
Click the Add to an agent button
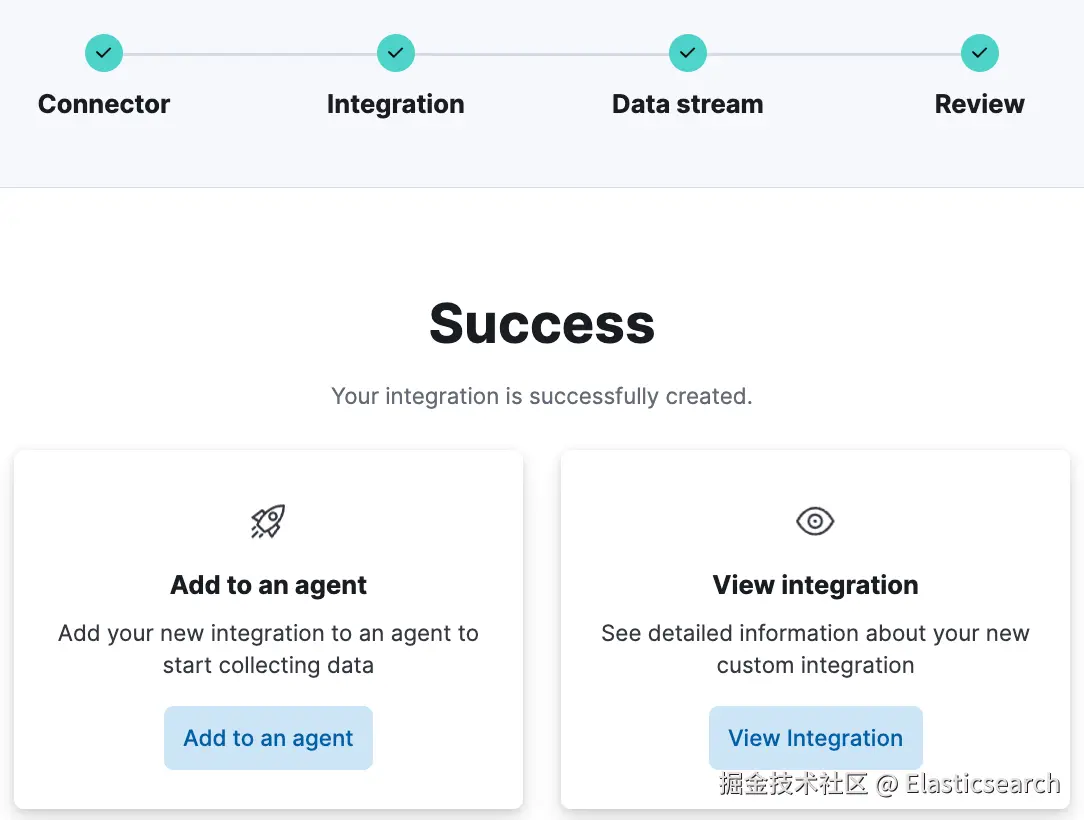(x=268, y=738)
